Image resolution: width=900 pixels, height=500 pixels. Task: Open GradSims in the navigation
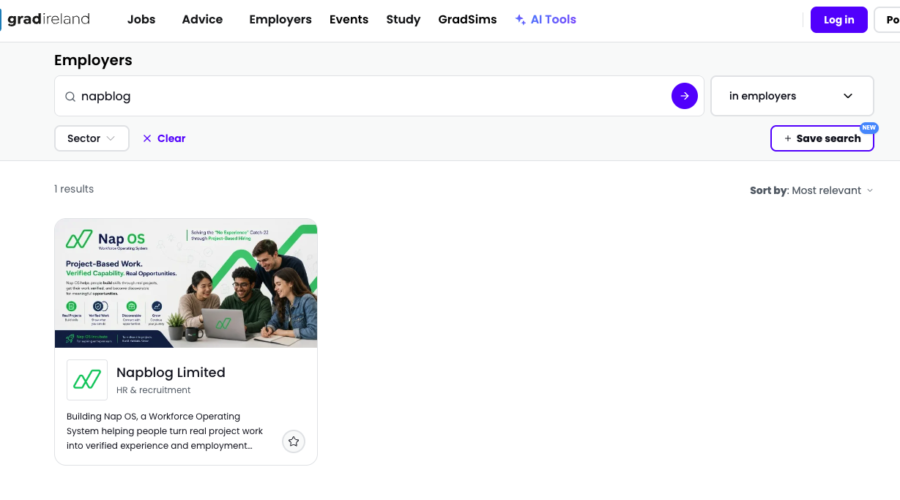coord(467,20)
